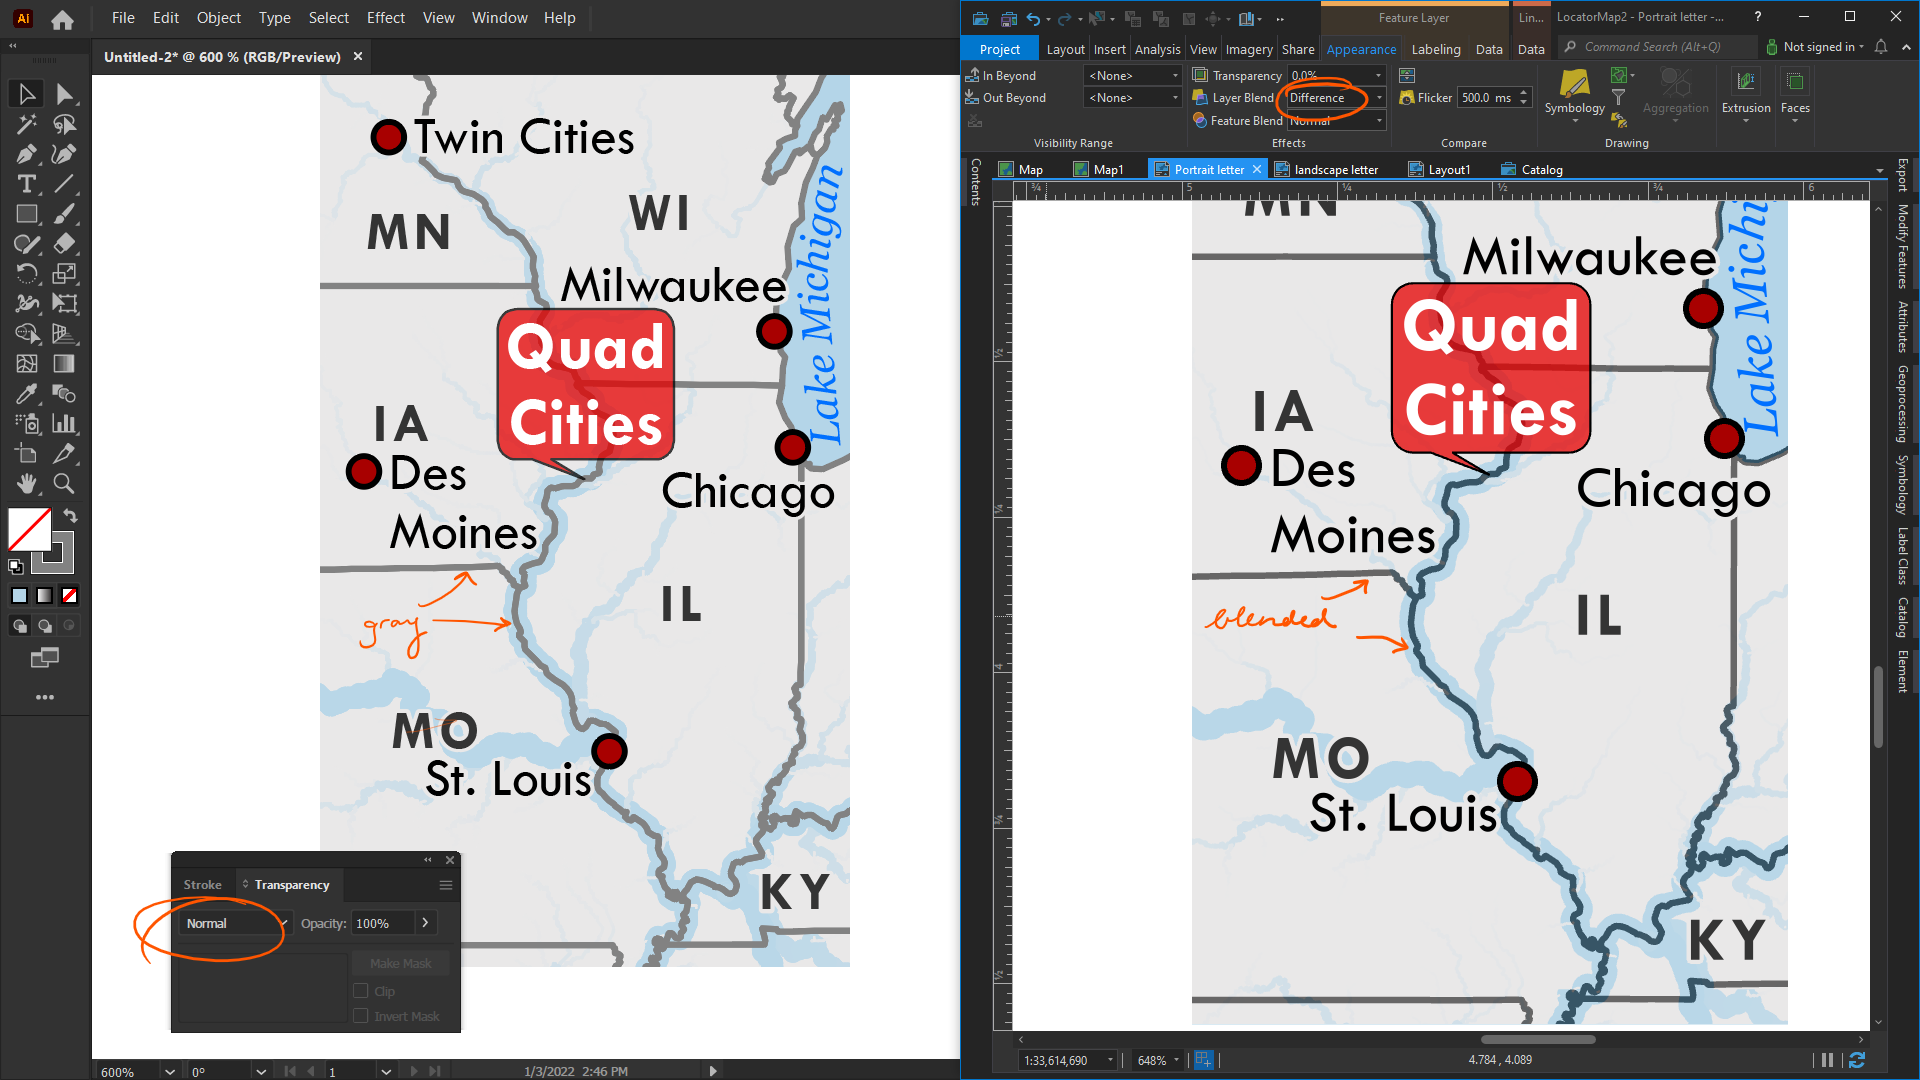Select the Type tool
The height and width of the screenshot is (1080, 1920).
click(x=27, y=184)
